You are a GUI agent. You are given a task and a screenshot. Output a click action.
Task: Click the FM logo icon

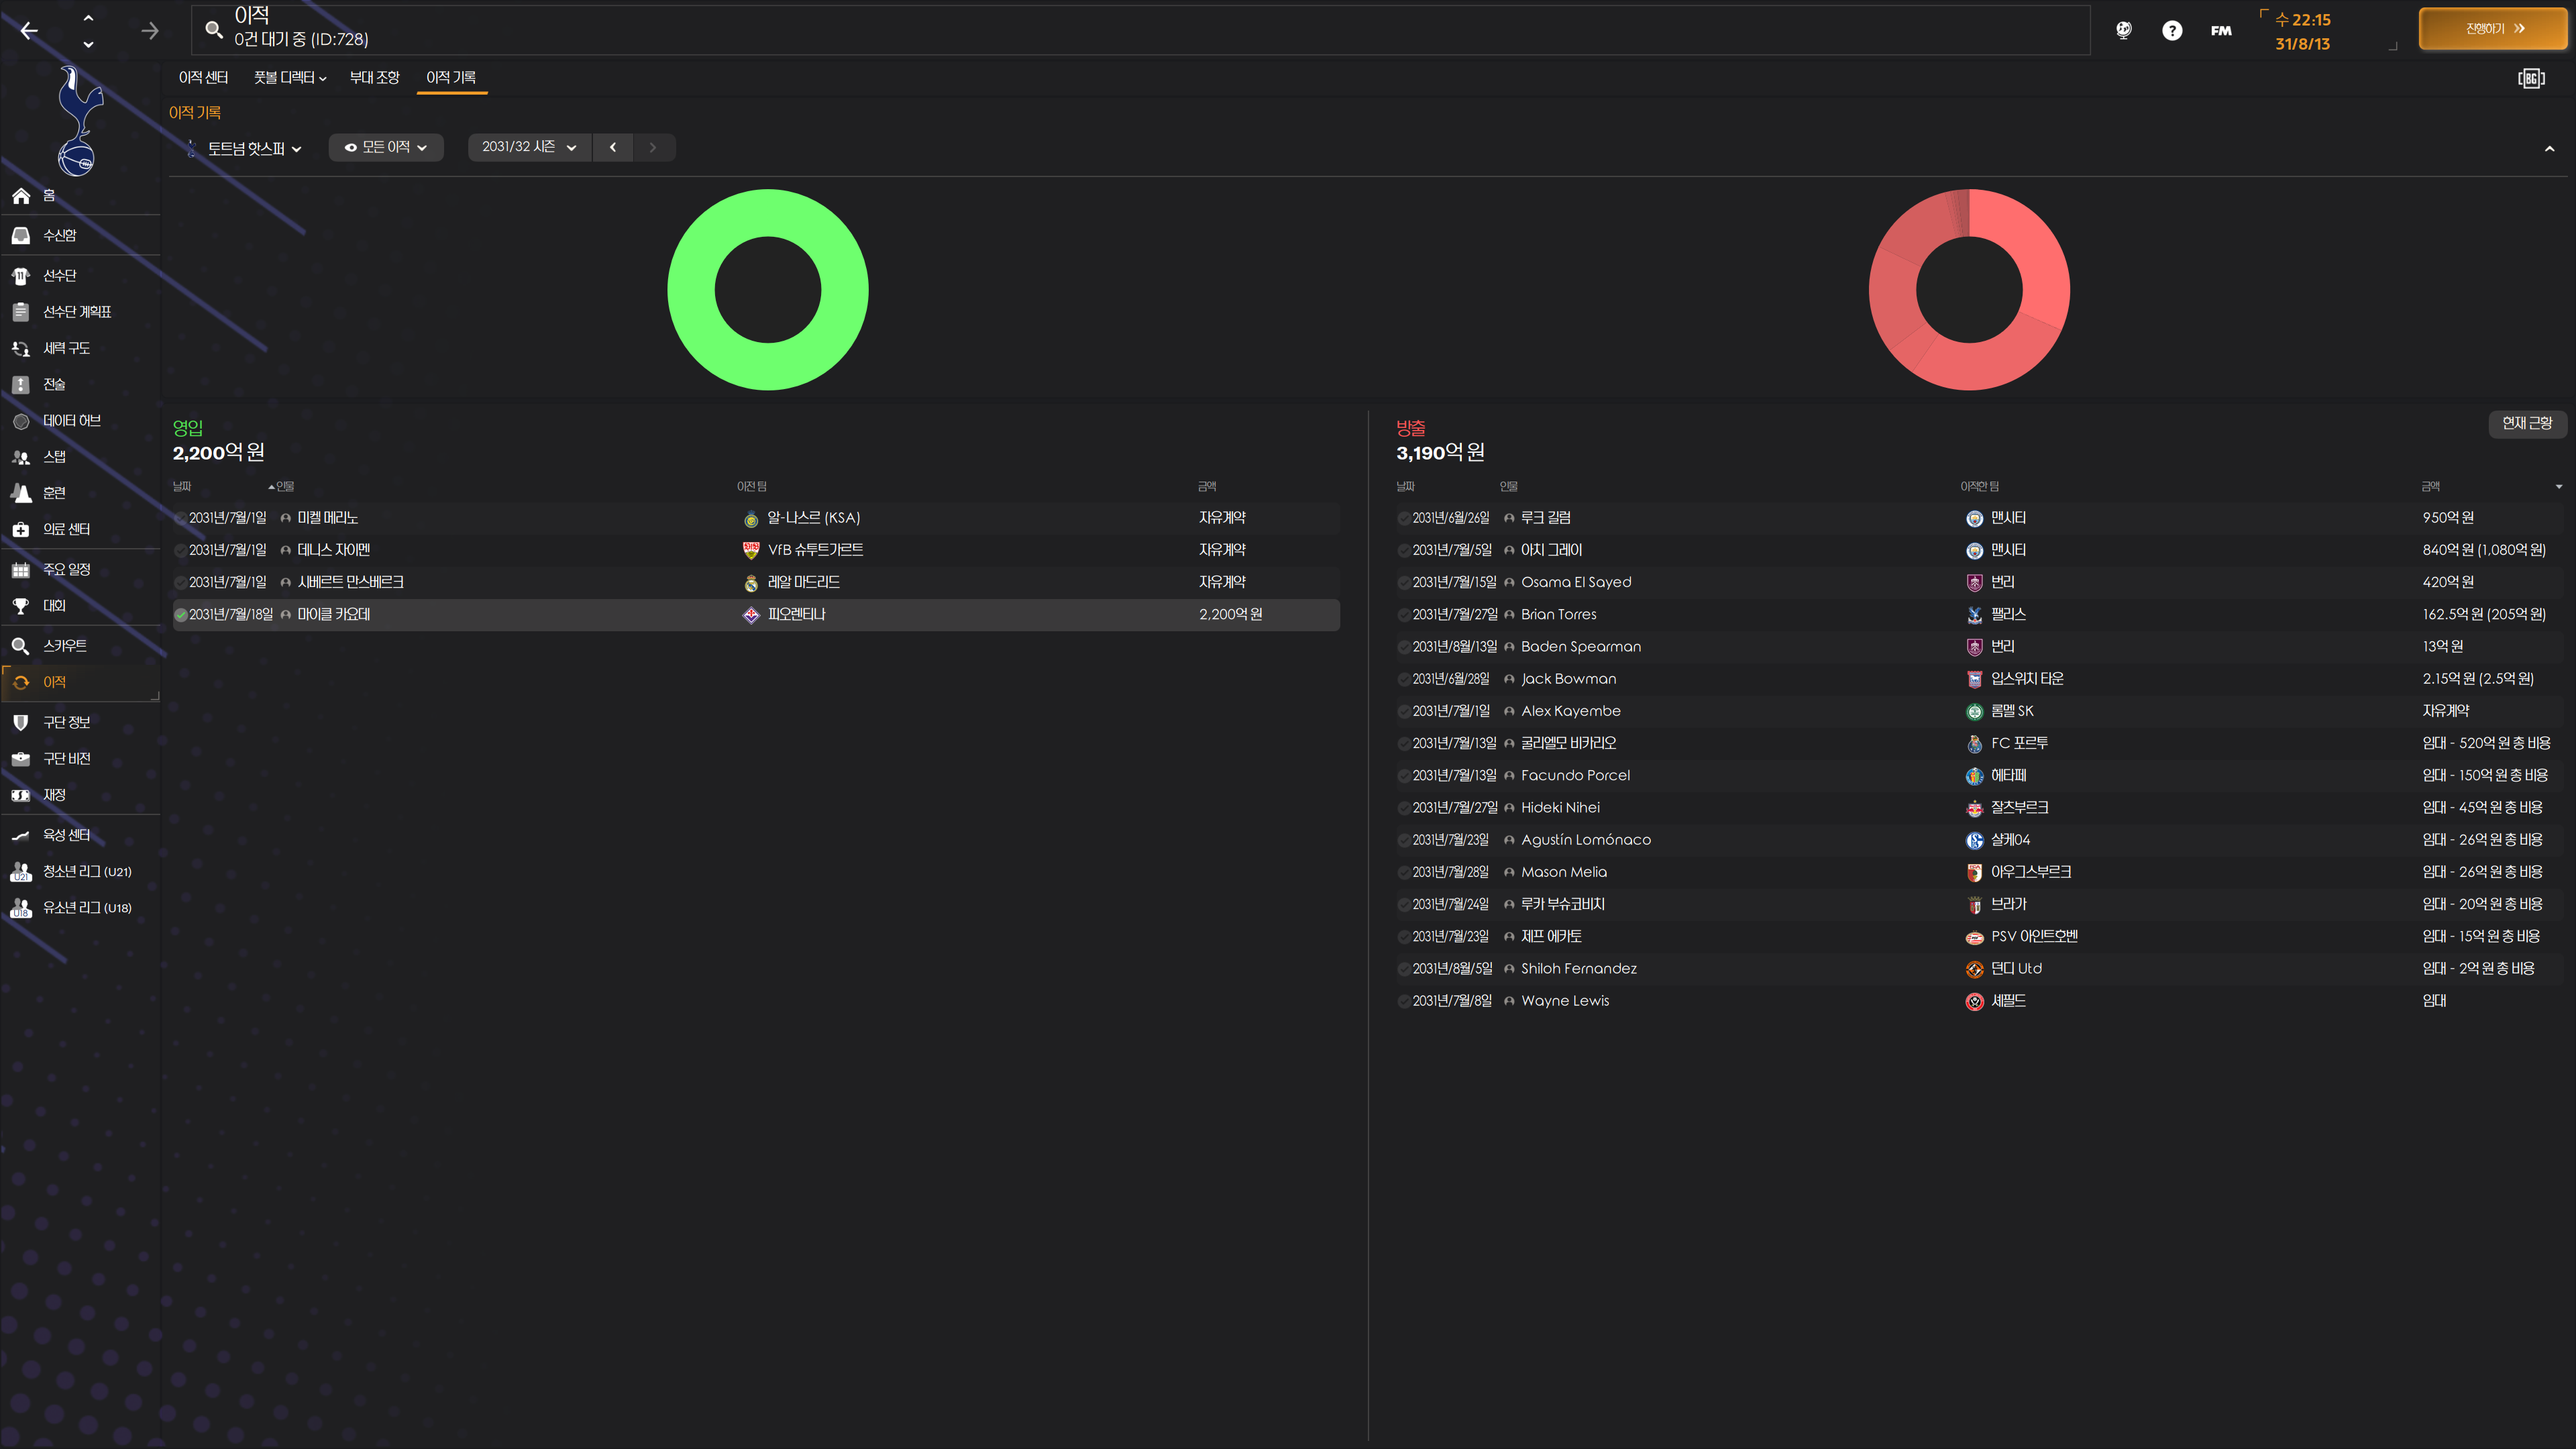click(x=2220, y=30)
